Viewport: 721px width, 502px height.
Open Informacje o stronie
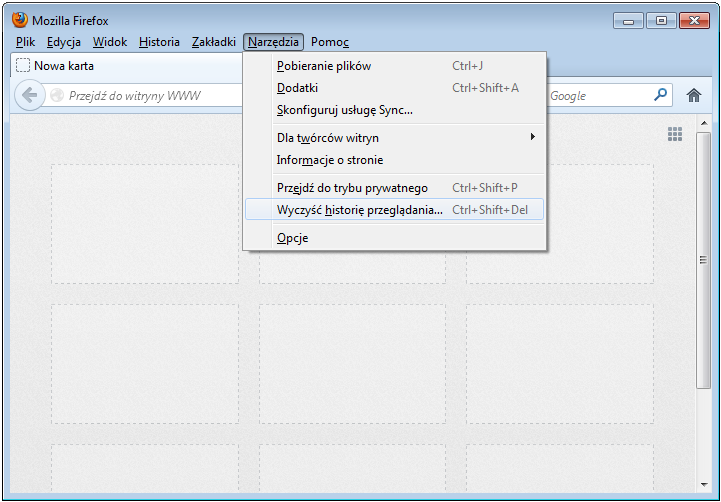click(395, 160)
